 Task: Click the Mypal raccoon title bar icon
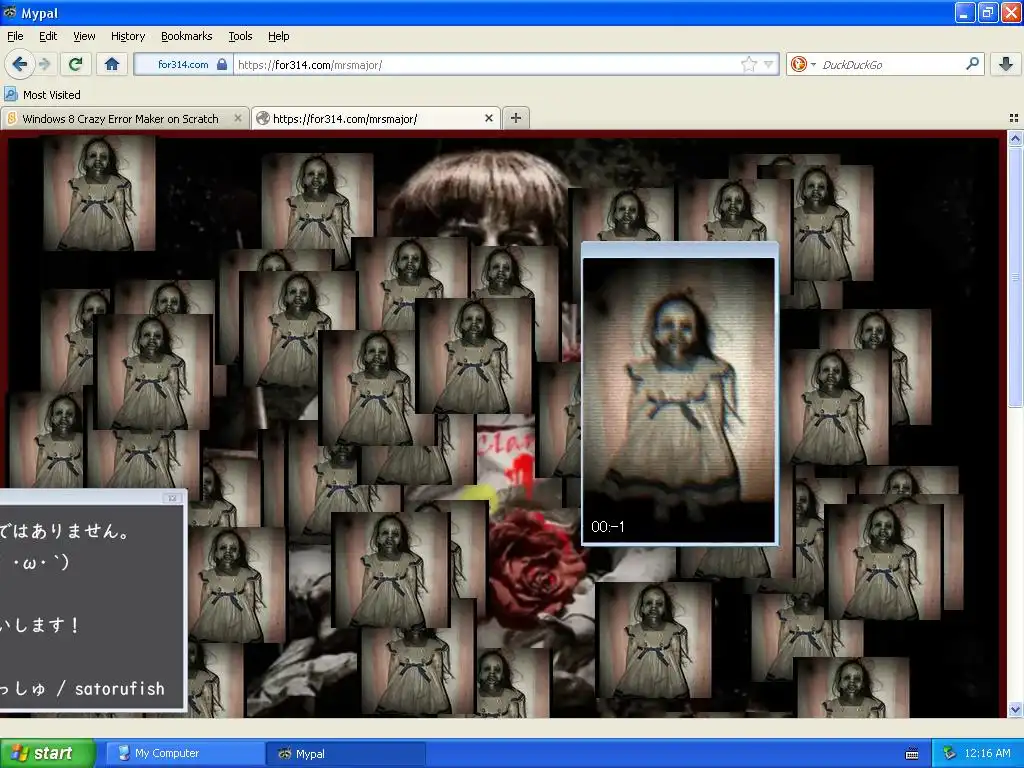(x=10, y=12)
